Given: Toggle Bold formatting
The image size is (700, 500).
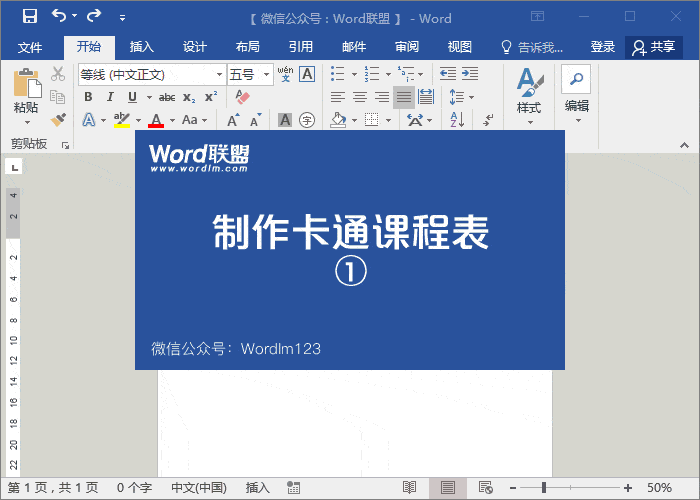Looking at the screenshot, I should point(88,97).
